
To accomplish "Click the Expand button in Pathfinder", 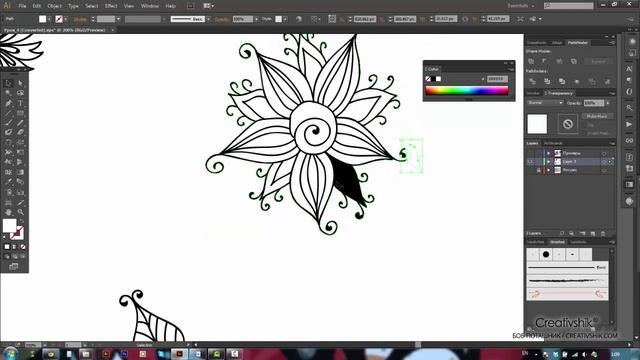I will click(598, 61).
